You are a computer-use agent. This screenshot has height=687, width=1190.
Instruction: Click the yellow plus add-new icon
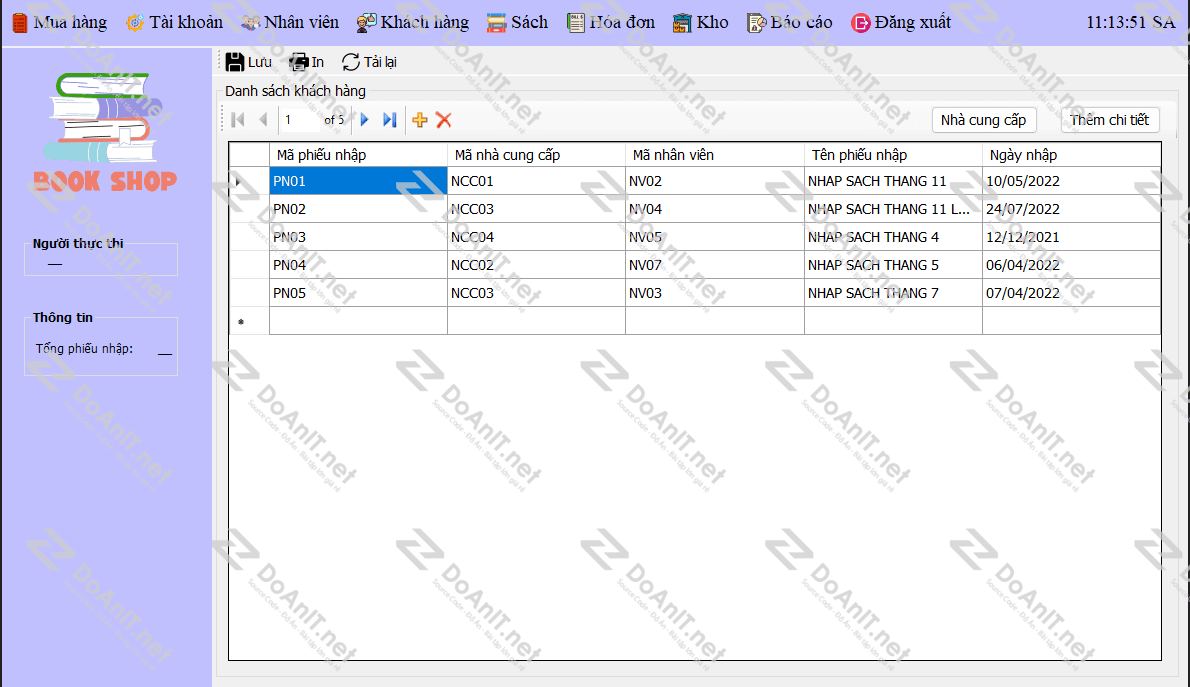coord(420,120)
